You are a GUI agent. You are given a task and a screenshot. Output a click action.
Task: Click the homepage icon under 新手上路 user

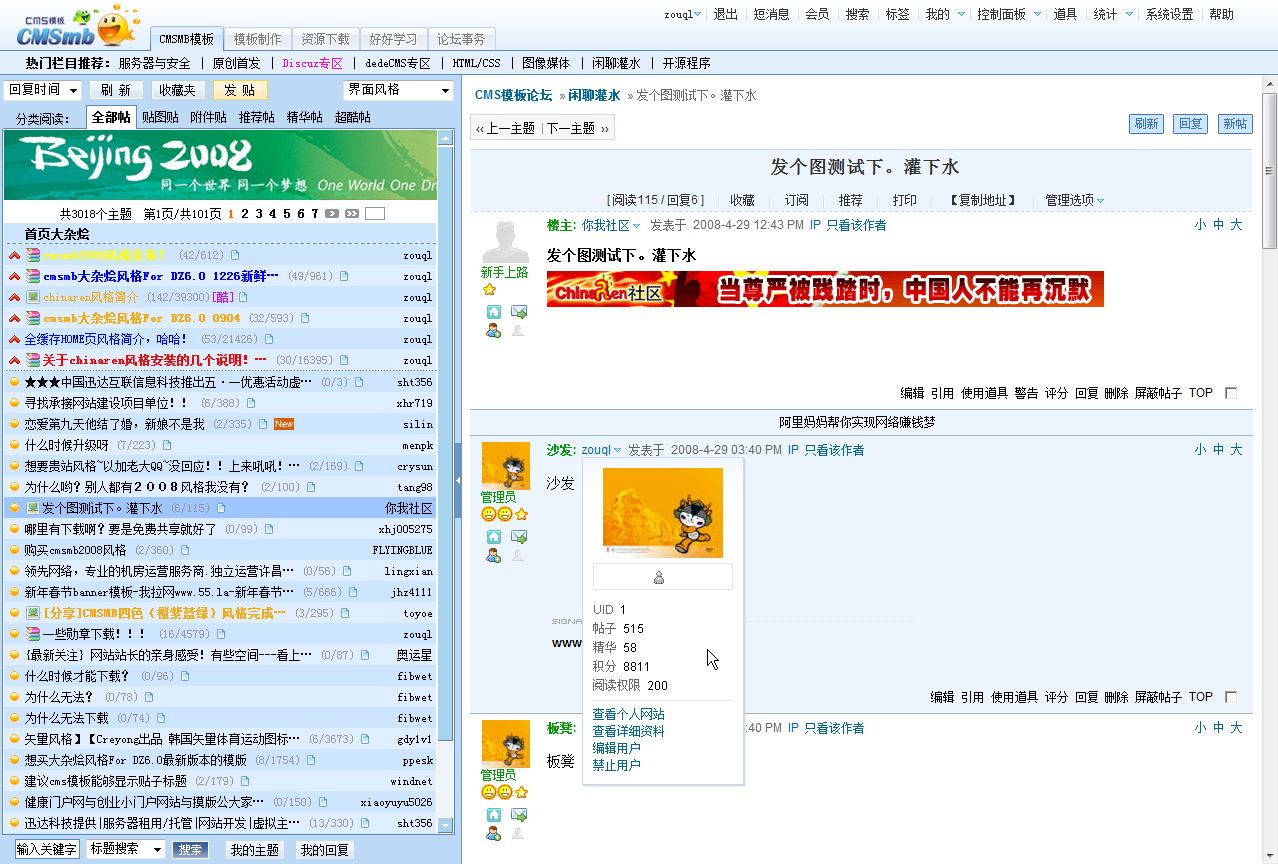pyautogui.click(x=494, y=312)
